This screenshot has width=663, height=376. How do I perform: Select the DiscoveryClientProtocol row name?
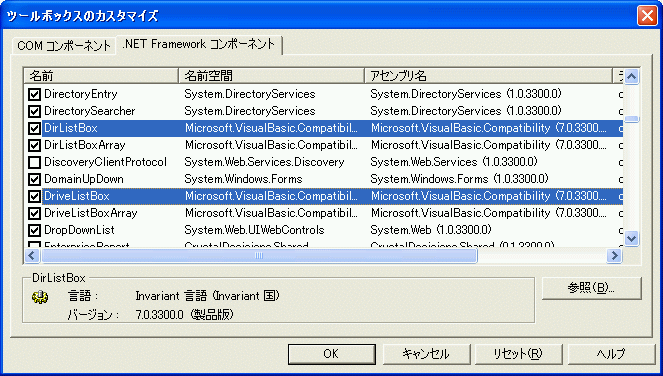[x=105, y=162]
